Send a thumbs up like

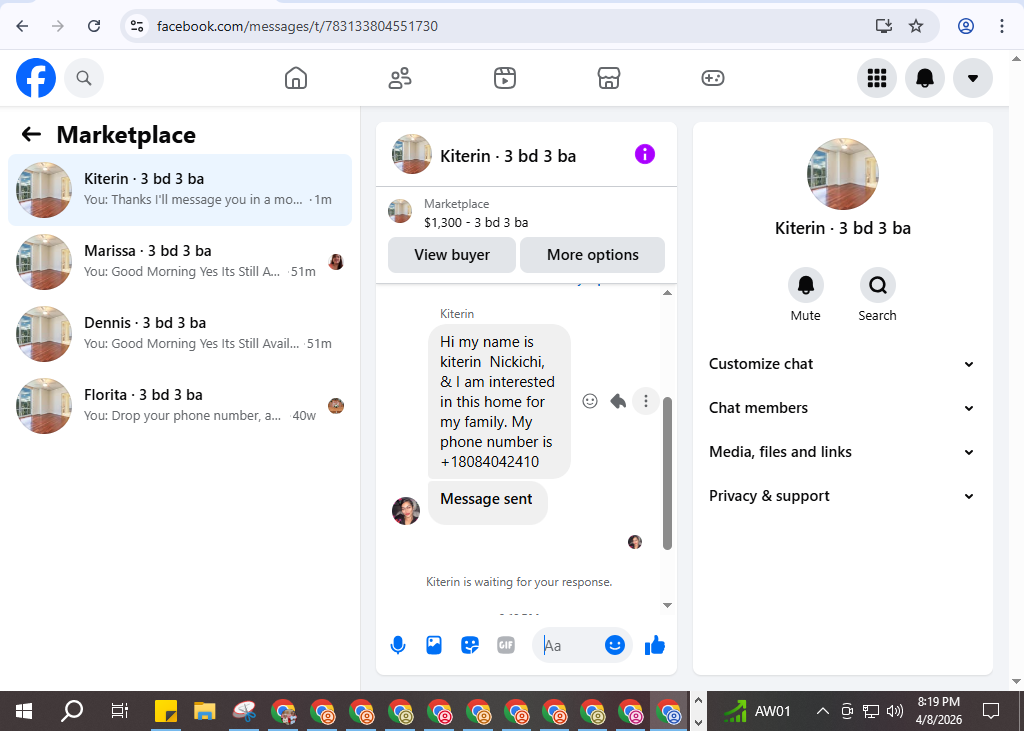[x=654, y=645]
